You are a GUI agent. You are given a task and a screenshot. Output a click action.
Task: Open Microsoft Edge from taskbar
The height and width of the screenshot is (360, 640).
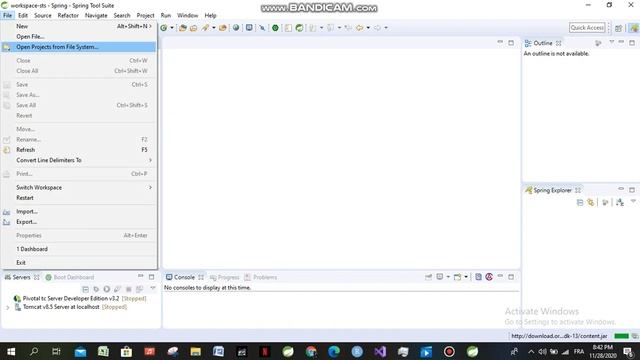pyautogui.click(x=334, y=351)
